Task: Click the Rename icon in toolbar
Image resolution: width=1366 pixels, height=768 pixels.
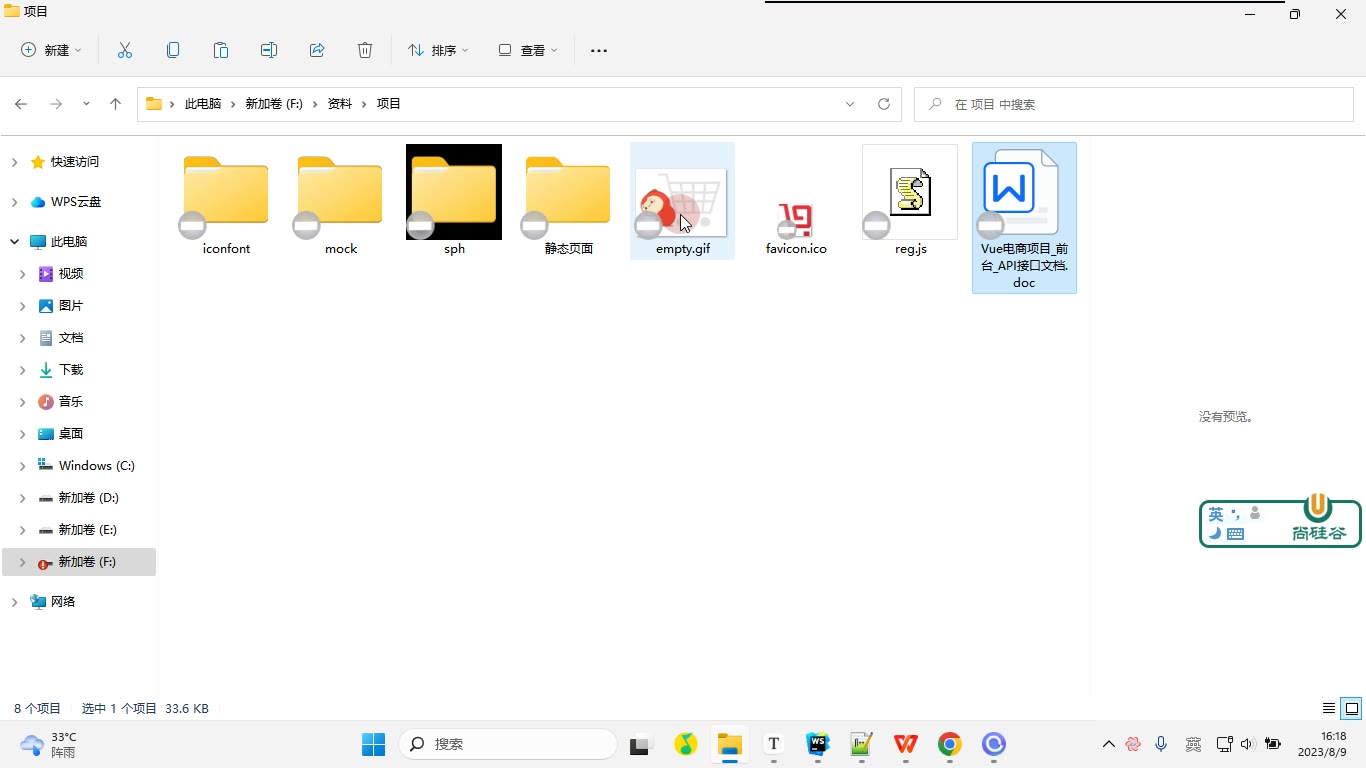Action: pyautogui.click(x=269, y=50)
